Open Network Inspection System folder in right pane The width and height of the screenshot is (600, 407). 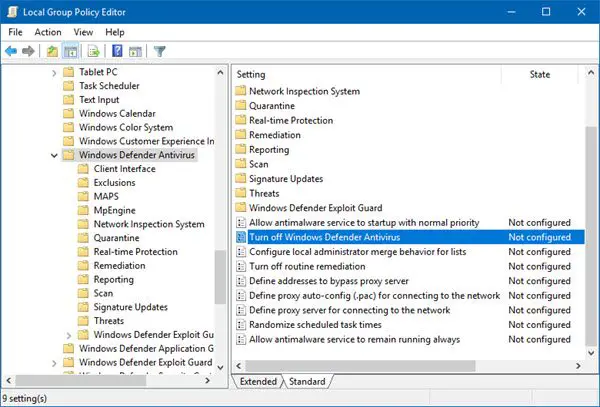click(304, 91)
